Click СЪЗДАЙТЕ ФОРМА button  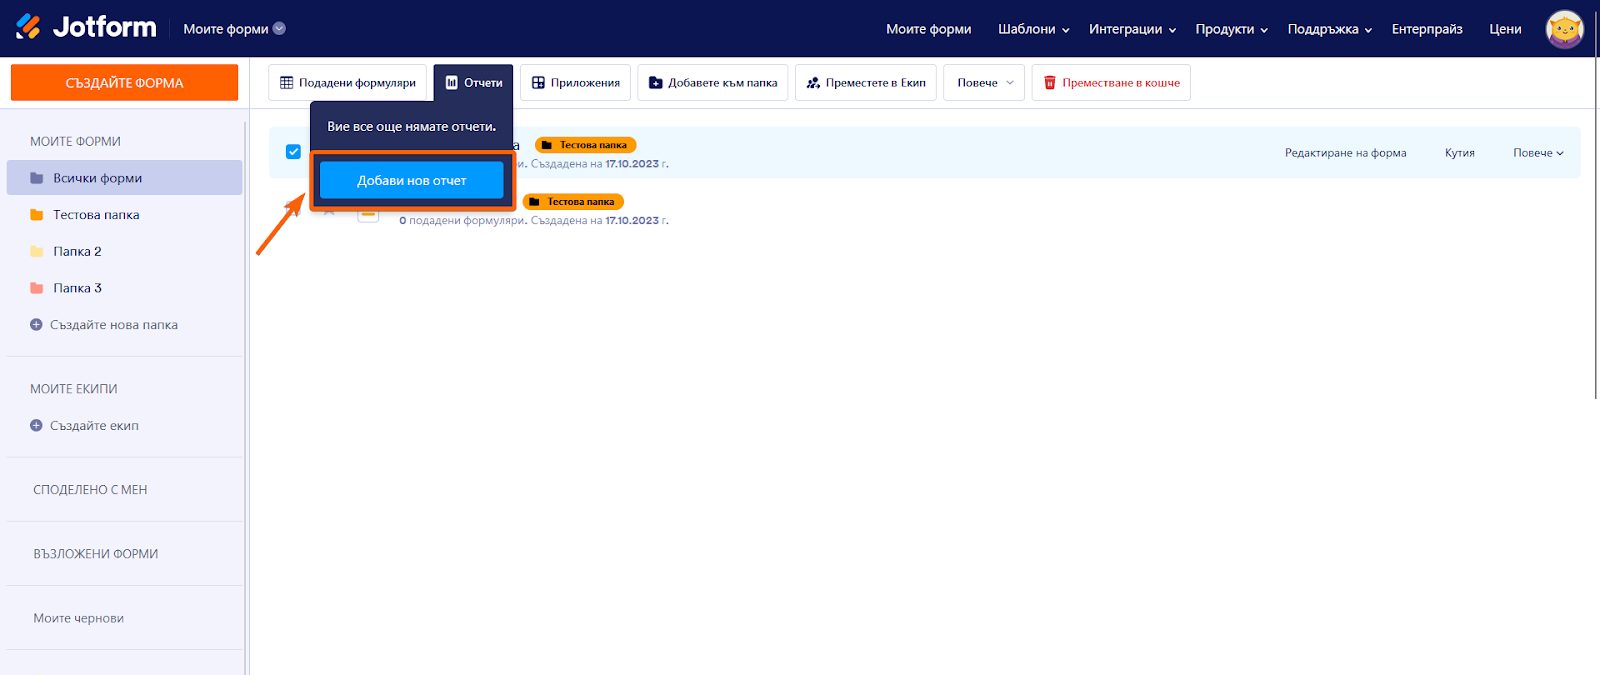124,83
